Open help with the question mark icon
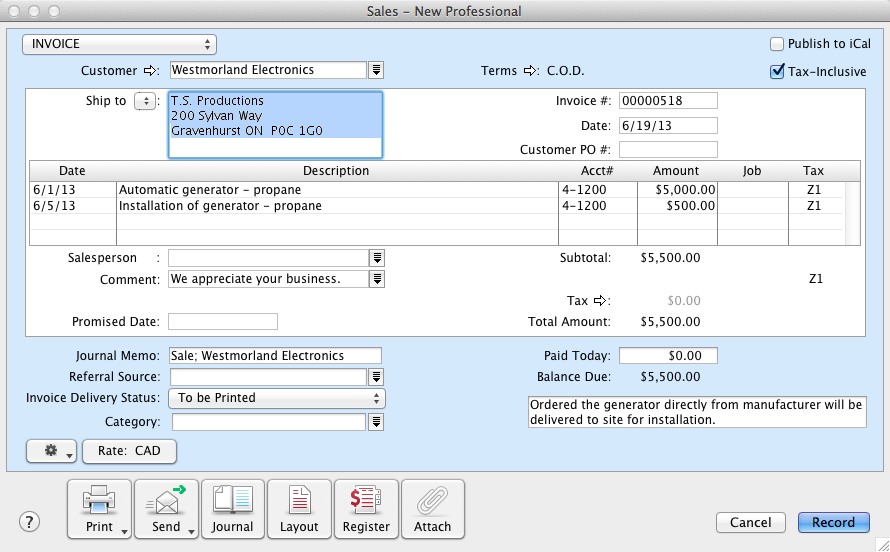 30,522
